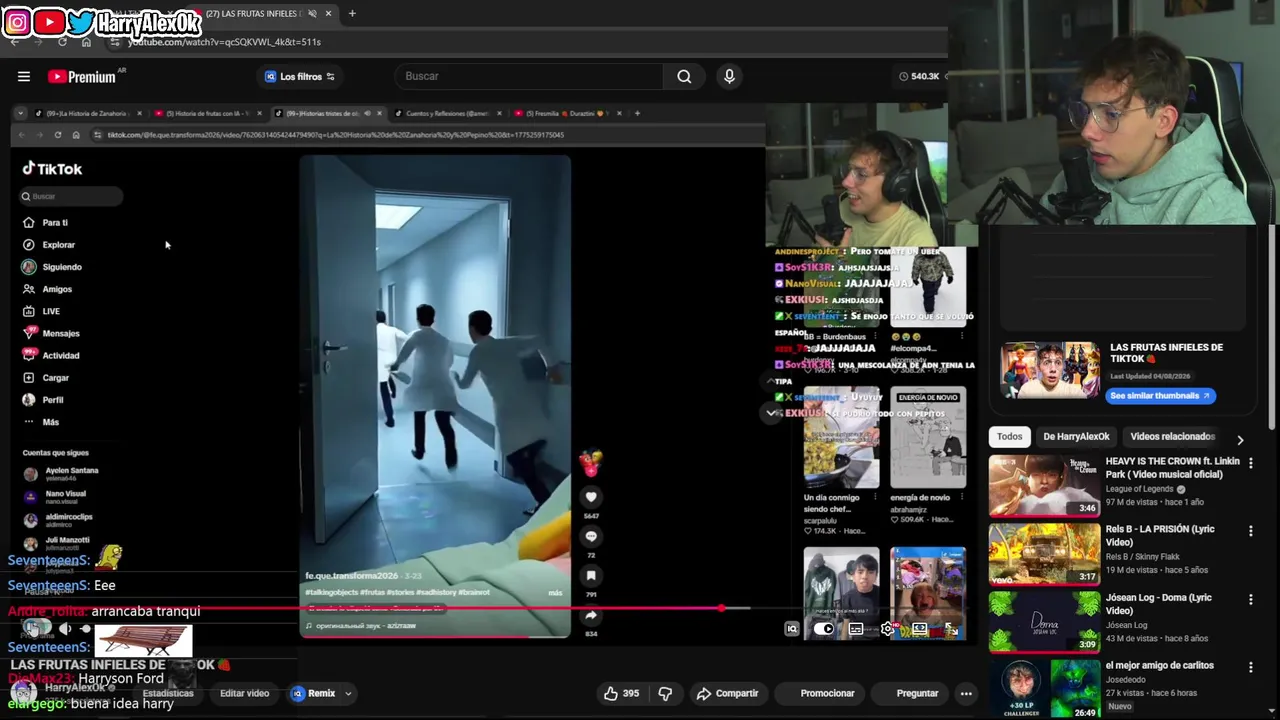Screen dimensions: 1280x720
Task: Show more chips with right chevron
Action: [x=1240, y=440]
